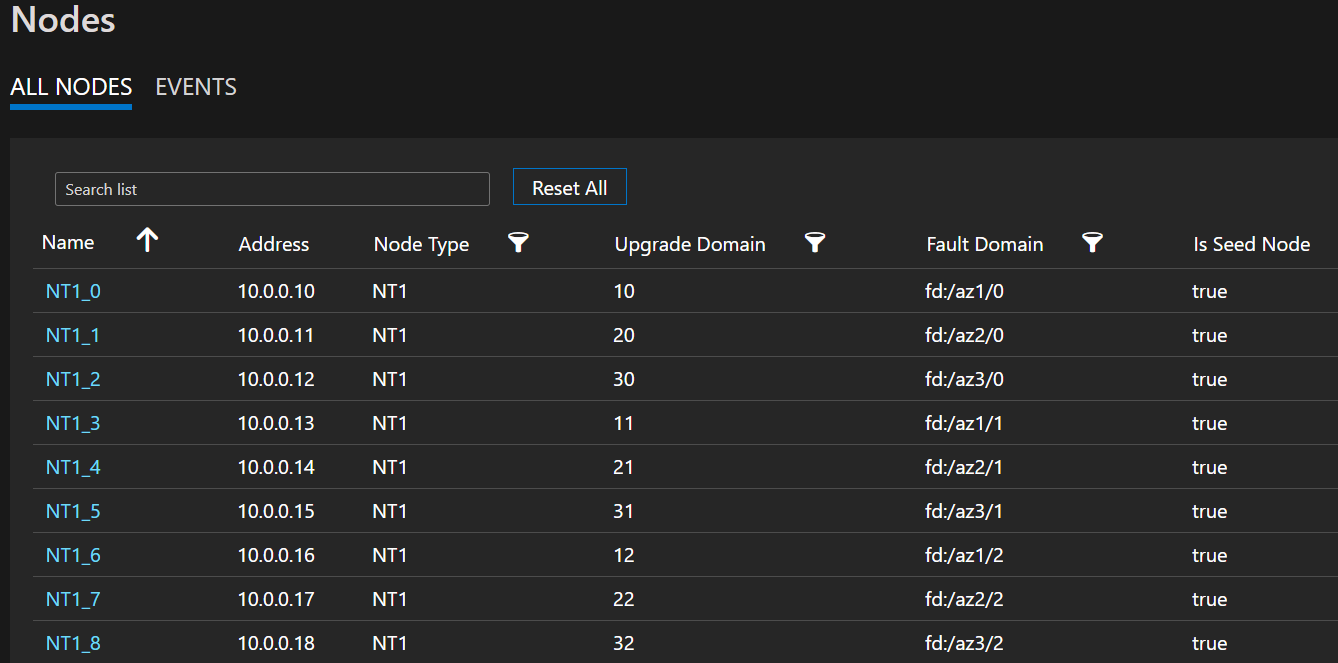Open node NT1_0 link
The height and width of the screenshot is (663, 1338).
click(73, 292)
